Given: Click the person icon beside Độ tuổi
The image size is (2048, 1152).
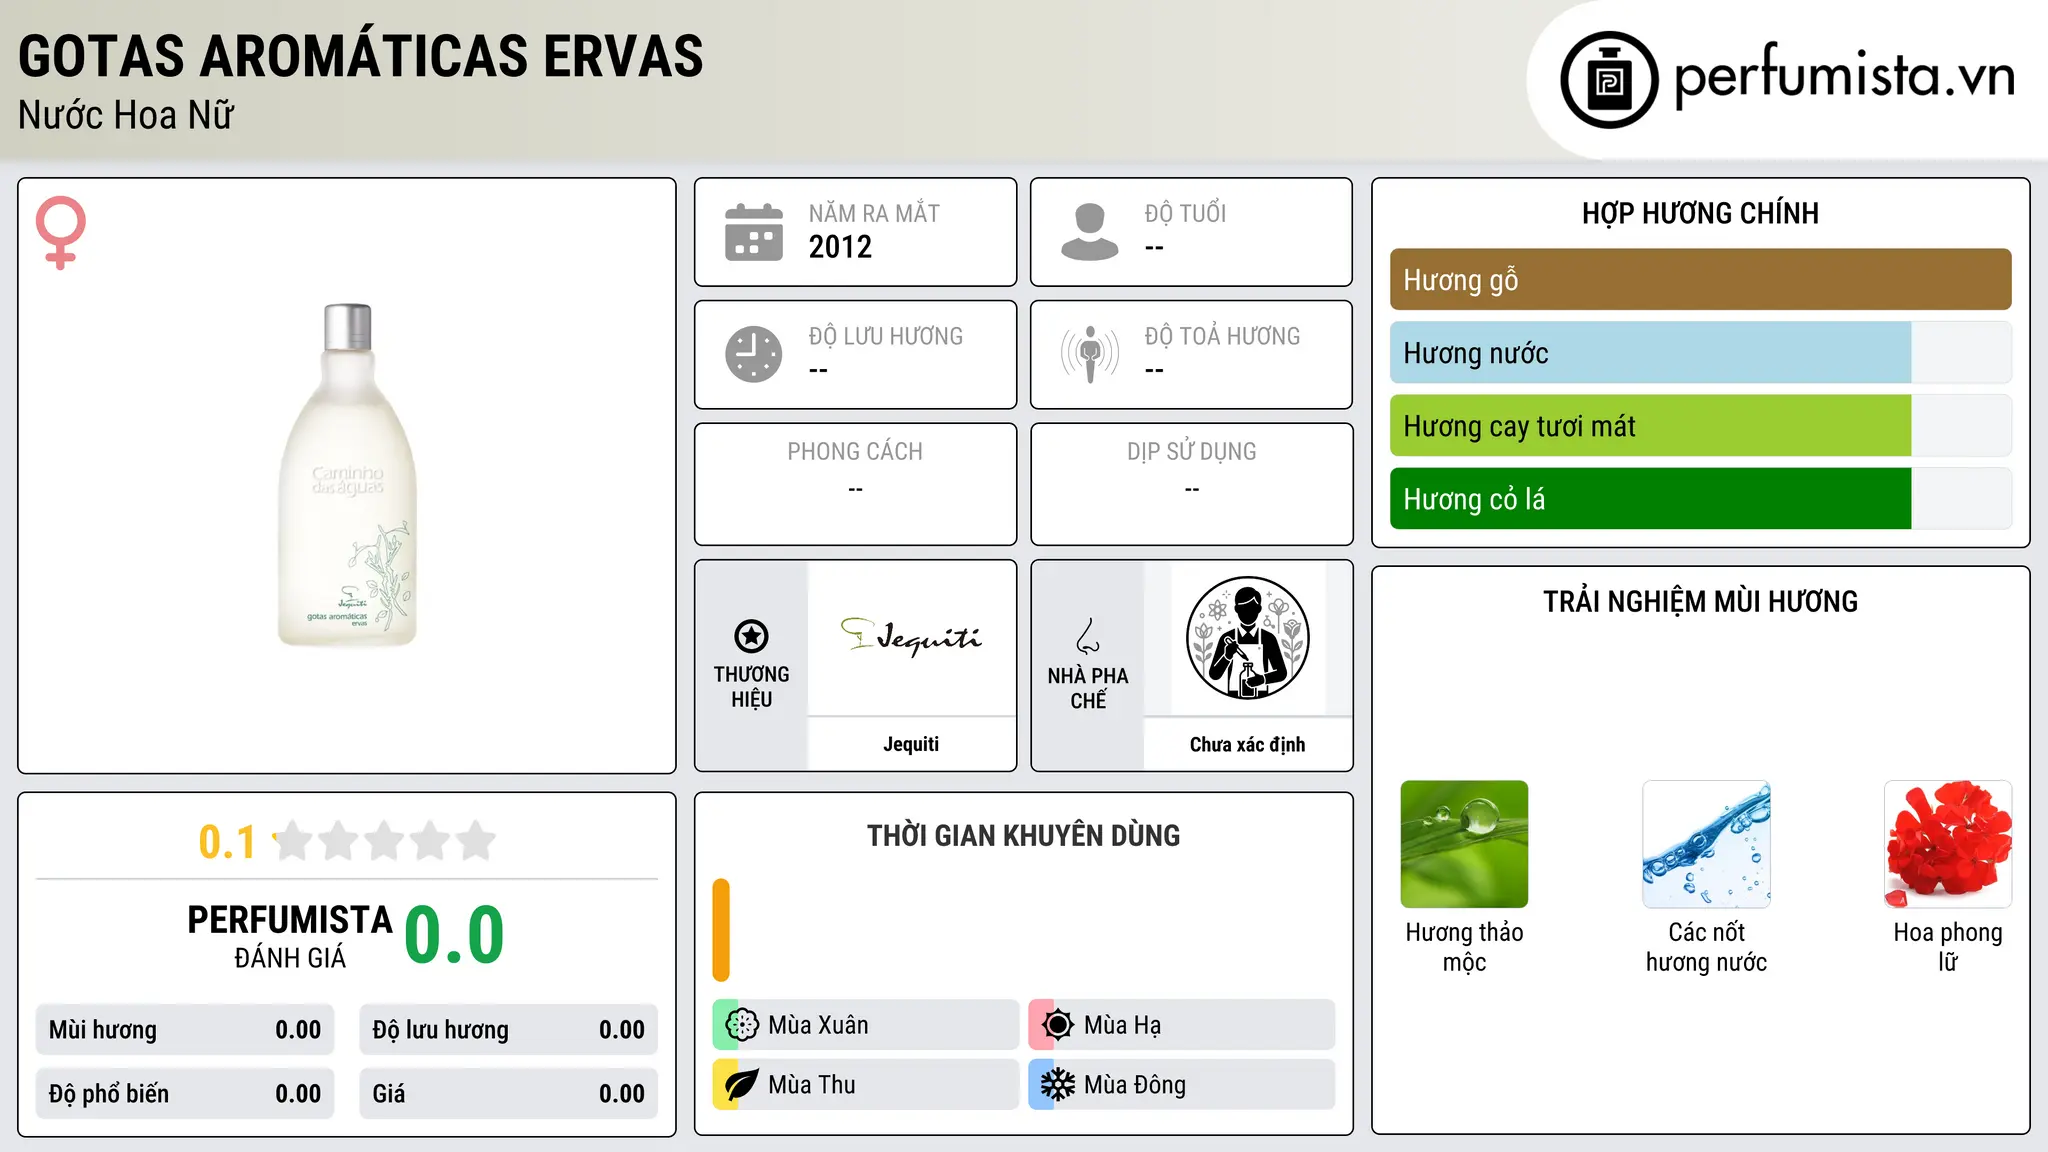Looking at the screenshot, I should 1090,232.
